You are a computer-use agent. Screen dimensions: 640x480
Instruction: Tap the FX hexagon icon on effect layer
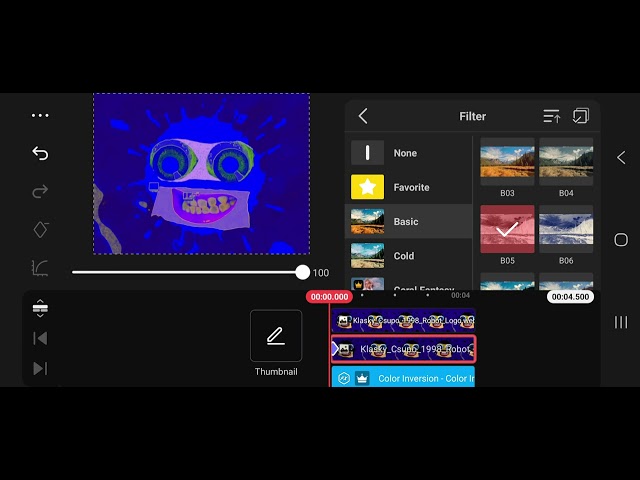pyautogui.click(x=344, y=378)
